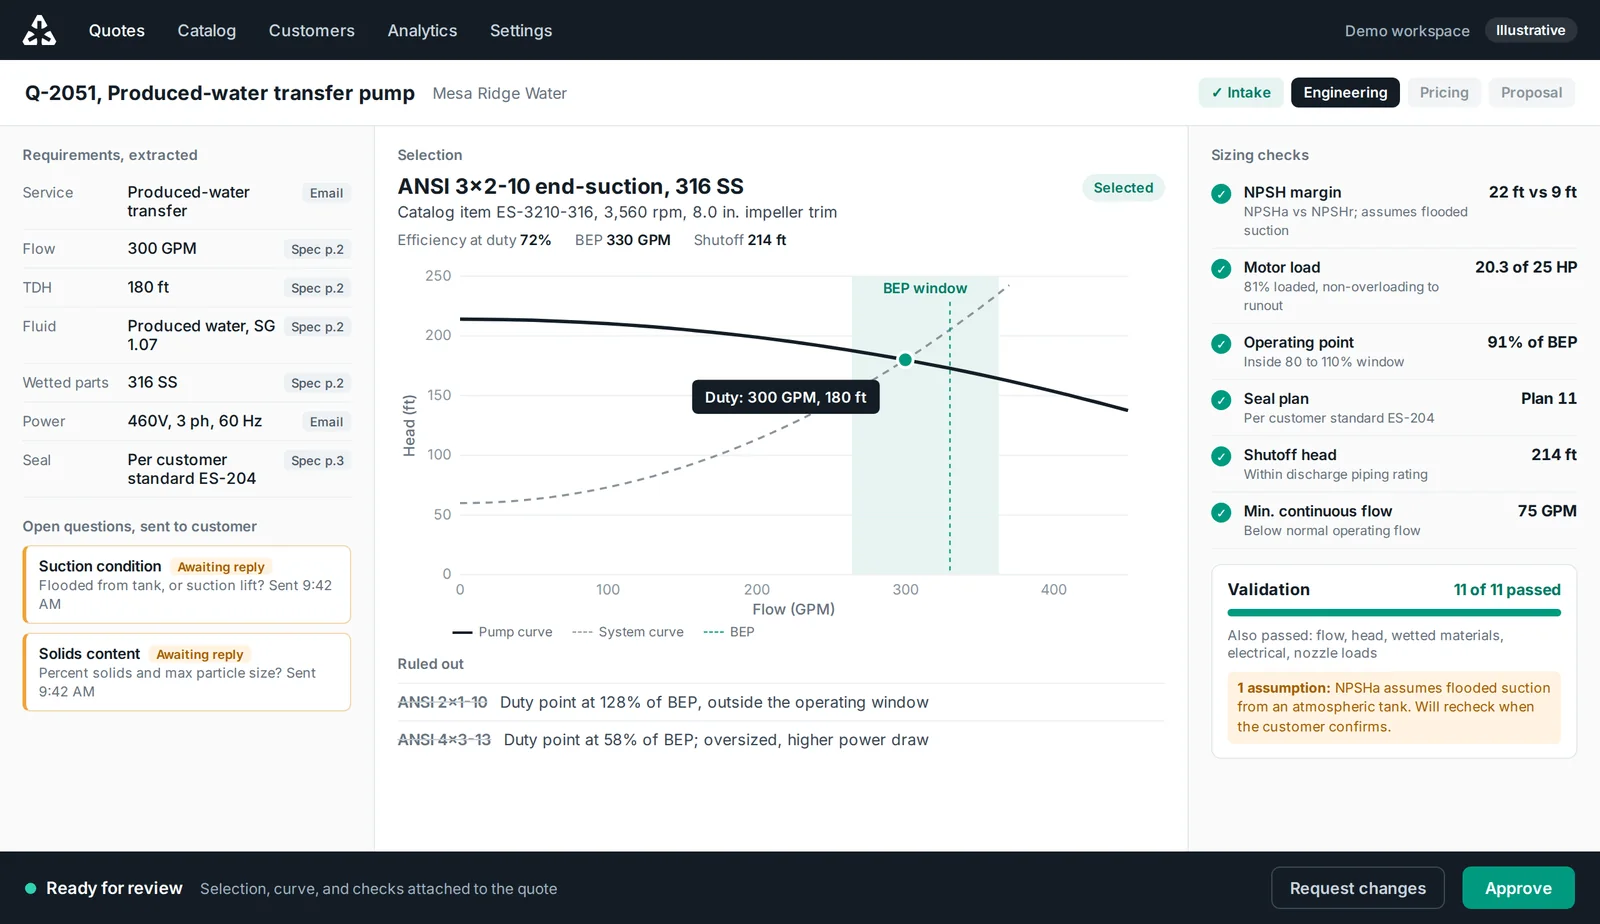Click the ruled-out ANSI 4×3-13 row
This screenshot has height=924, width=1600.
point(781,740)
